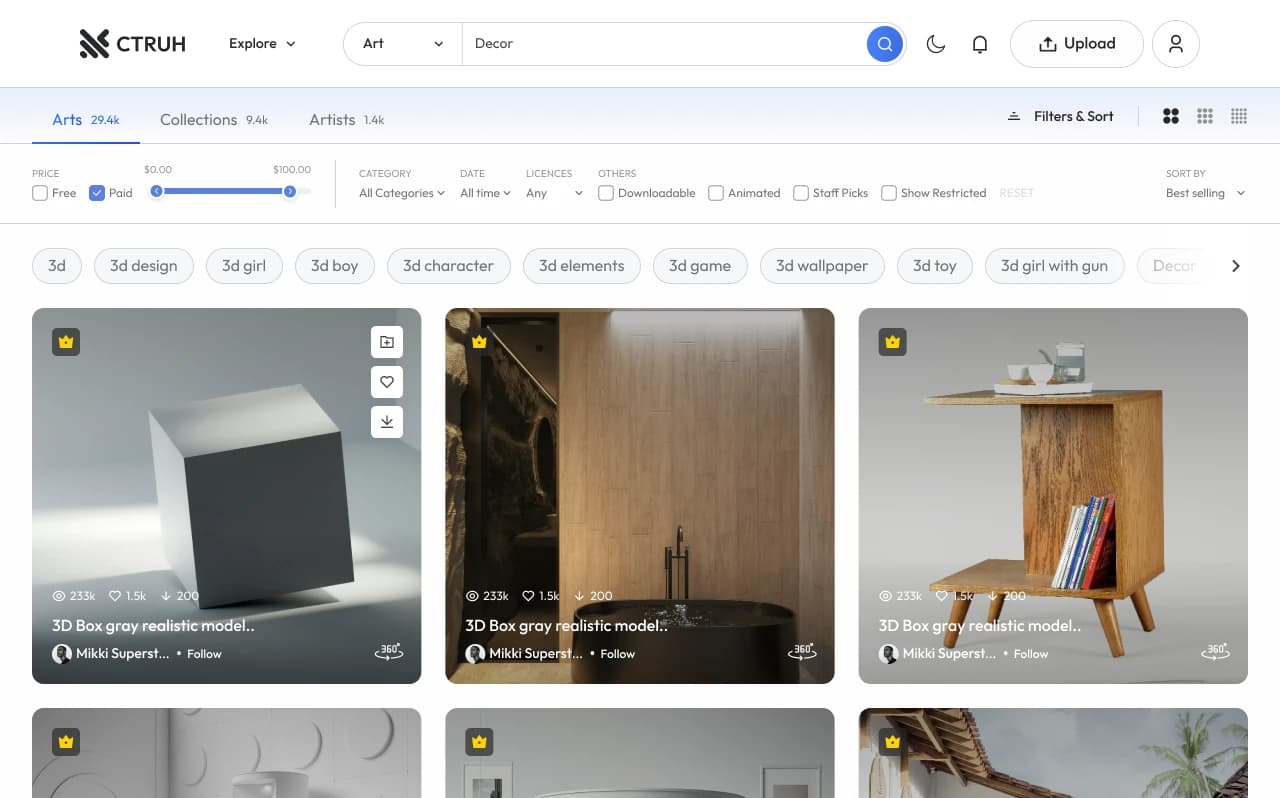
Task: Open the All Categories dropdown
Action: click(x=402, y=193)
